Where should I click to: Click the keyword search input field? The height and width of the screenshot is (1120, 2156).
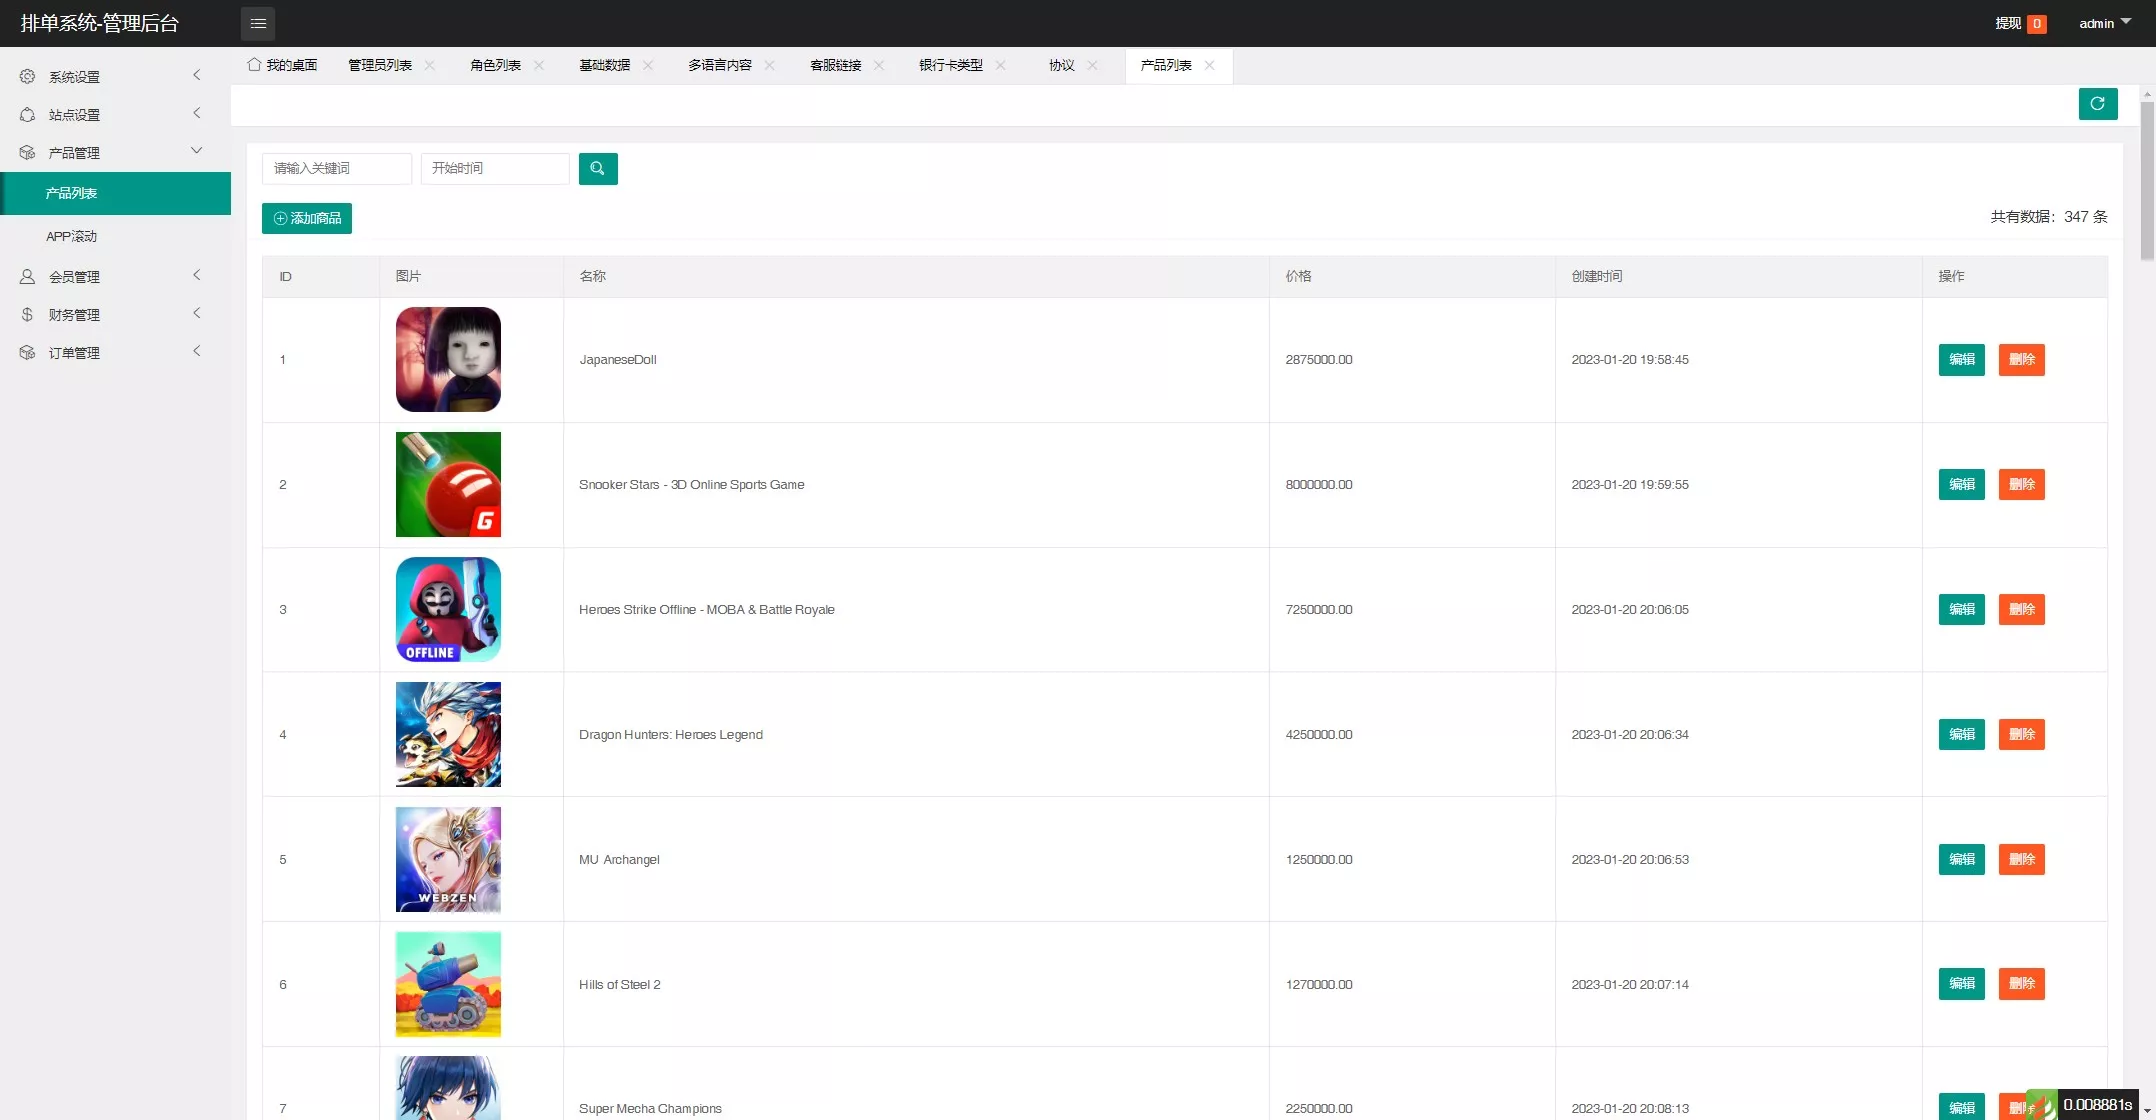pyautogui.click(x=336, y=169)
